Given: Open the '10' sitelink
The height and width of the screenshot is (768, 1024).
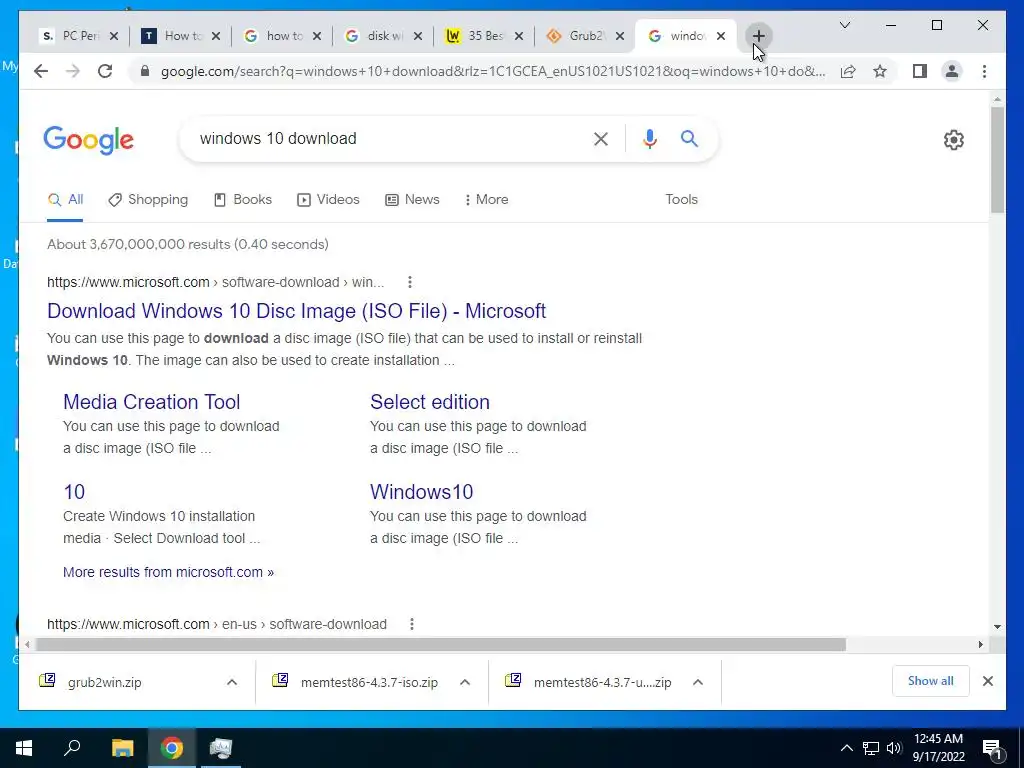Looking at the screenshot, I should tap(74, 492).
